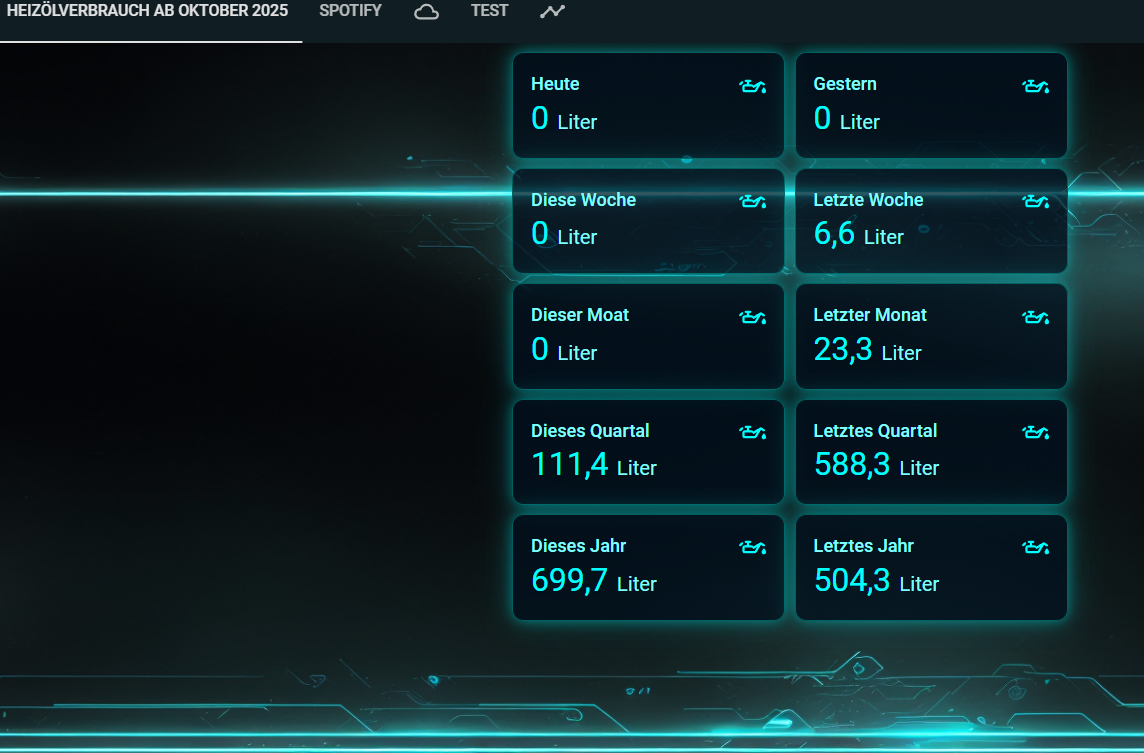Select the Gestern card title

coord(845,84)
